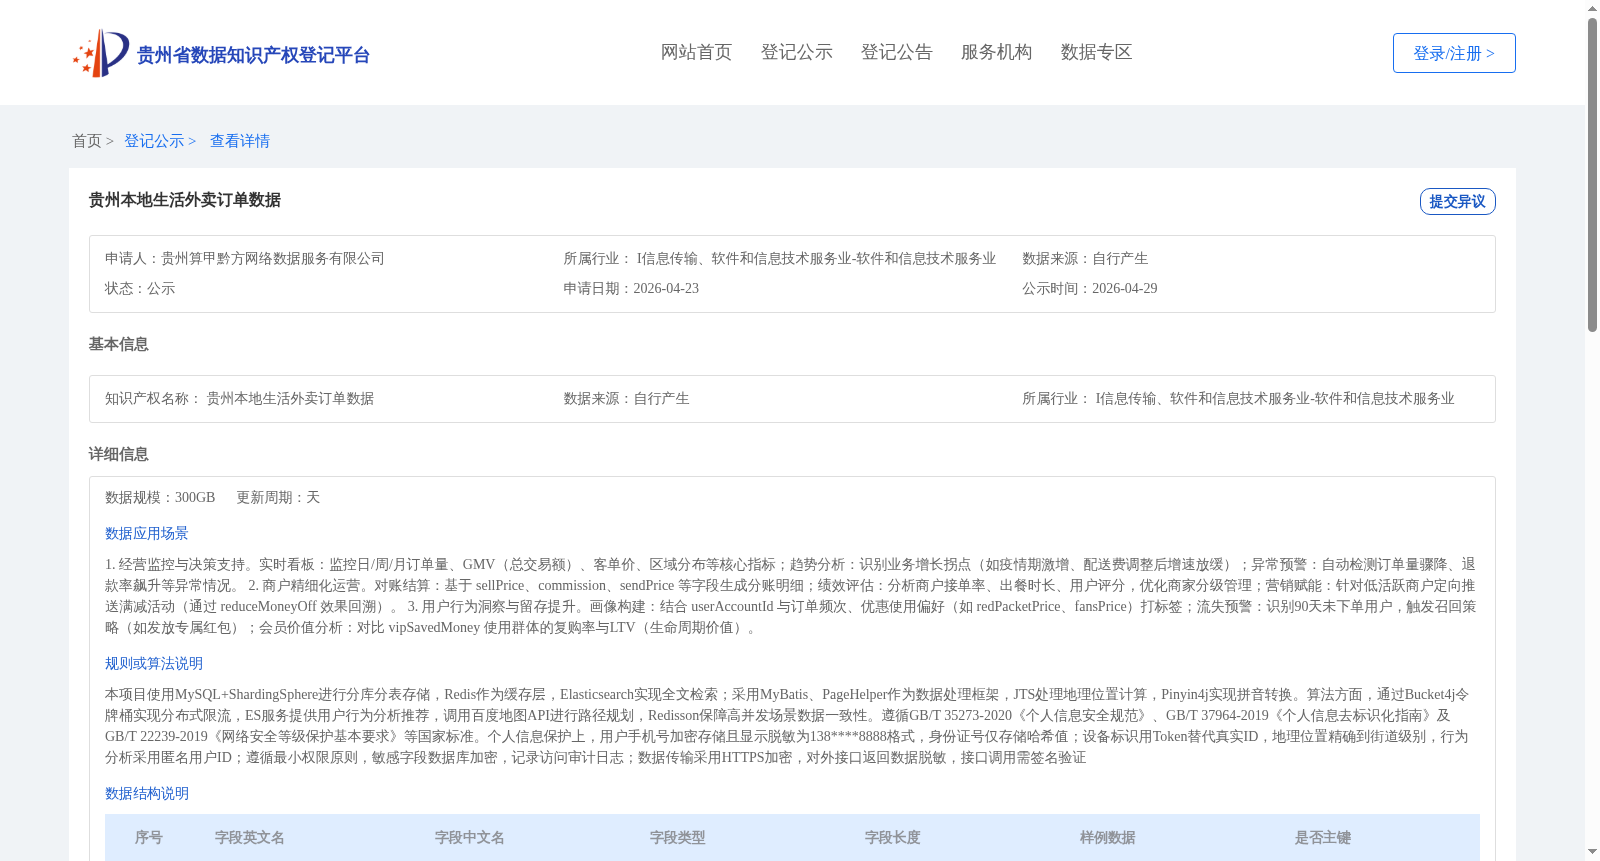Click the 字段类型 column header
1600x861 pixels.
[x=678, y=837]
